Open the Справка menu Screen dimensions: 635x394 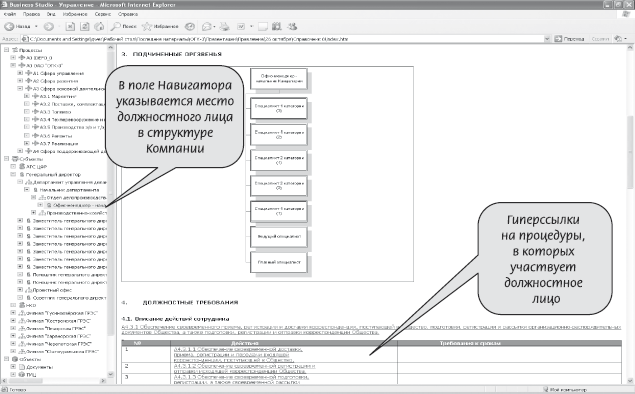(128, 14)
